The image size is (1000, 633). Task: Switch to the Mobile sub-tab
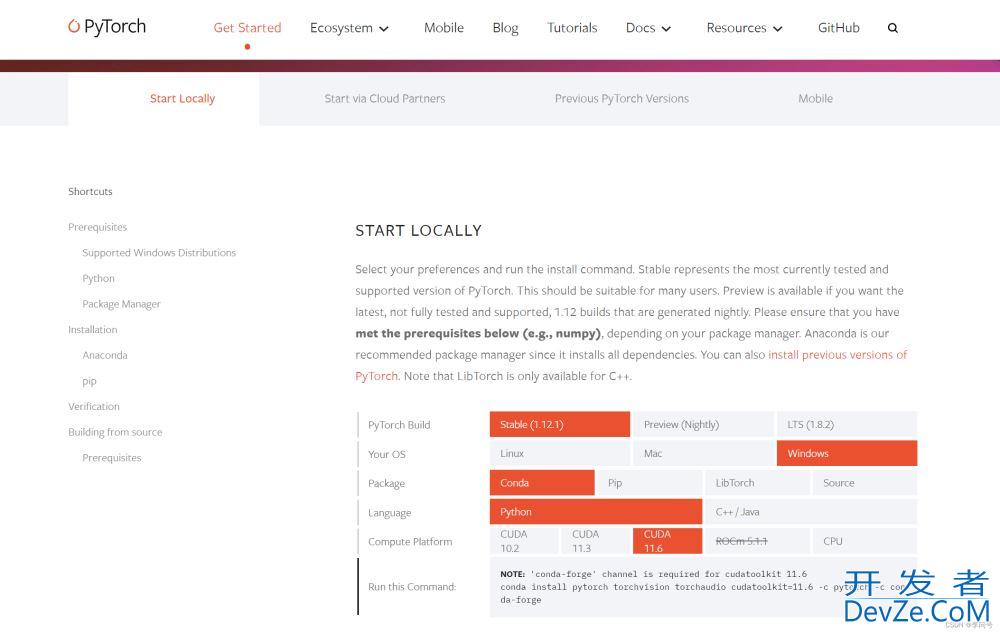[x=815, y=99]
